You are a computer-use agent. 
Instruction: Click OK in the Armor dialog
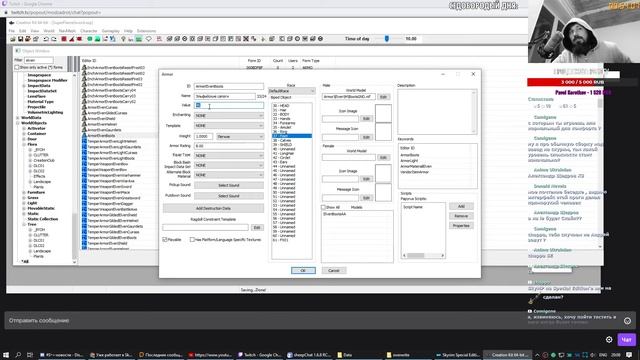click(x=303, y=270)
